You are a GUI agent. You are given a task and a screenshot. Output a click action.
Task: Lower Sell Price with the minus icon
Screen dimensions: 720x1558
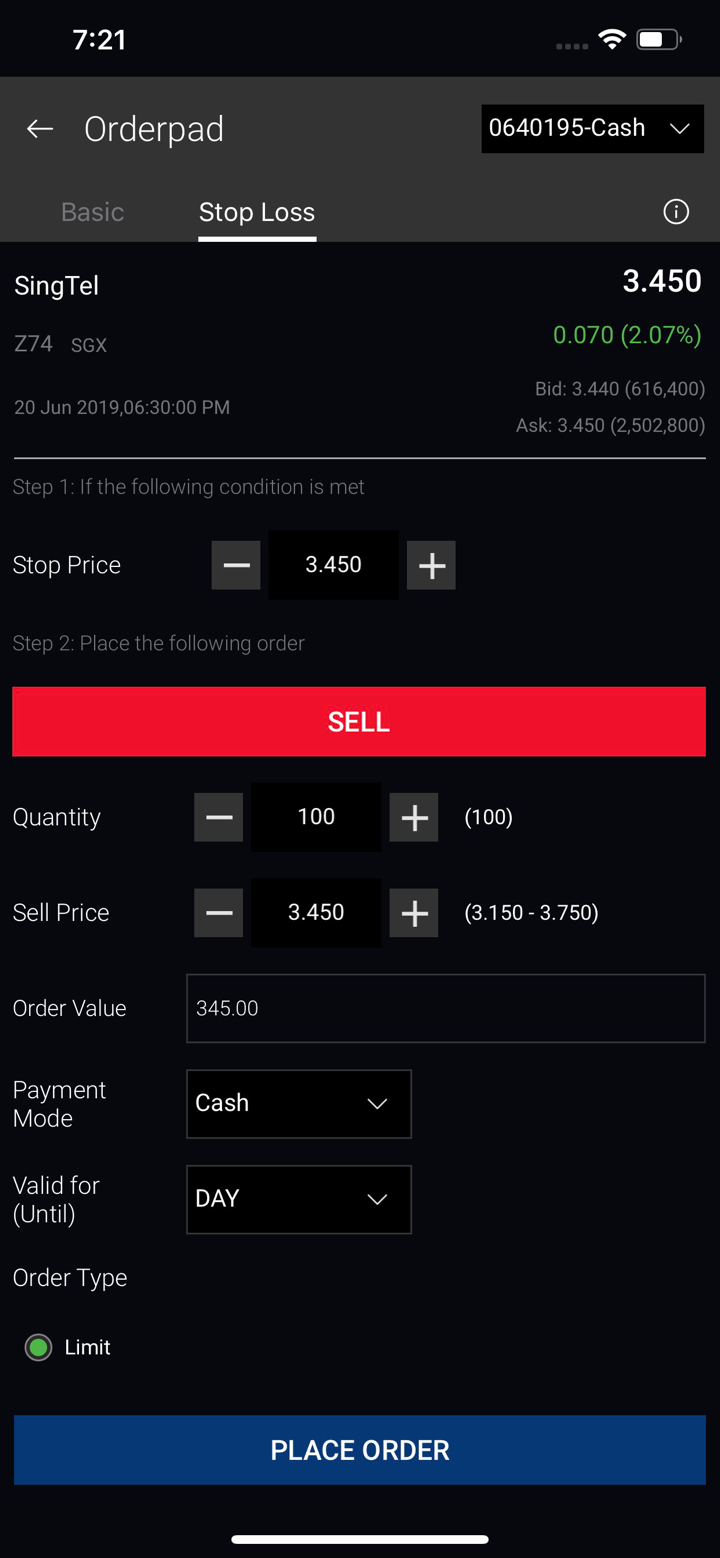click(x=218, y=913)
